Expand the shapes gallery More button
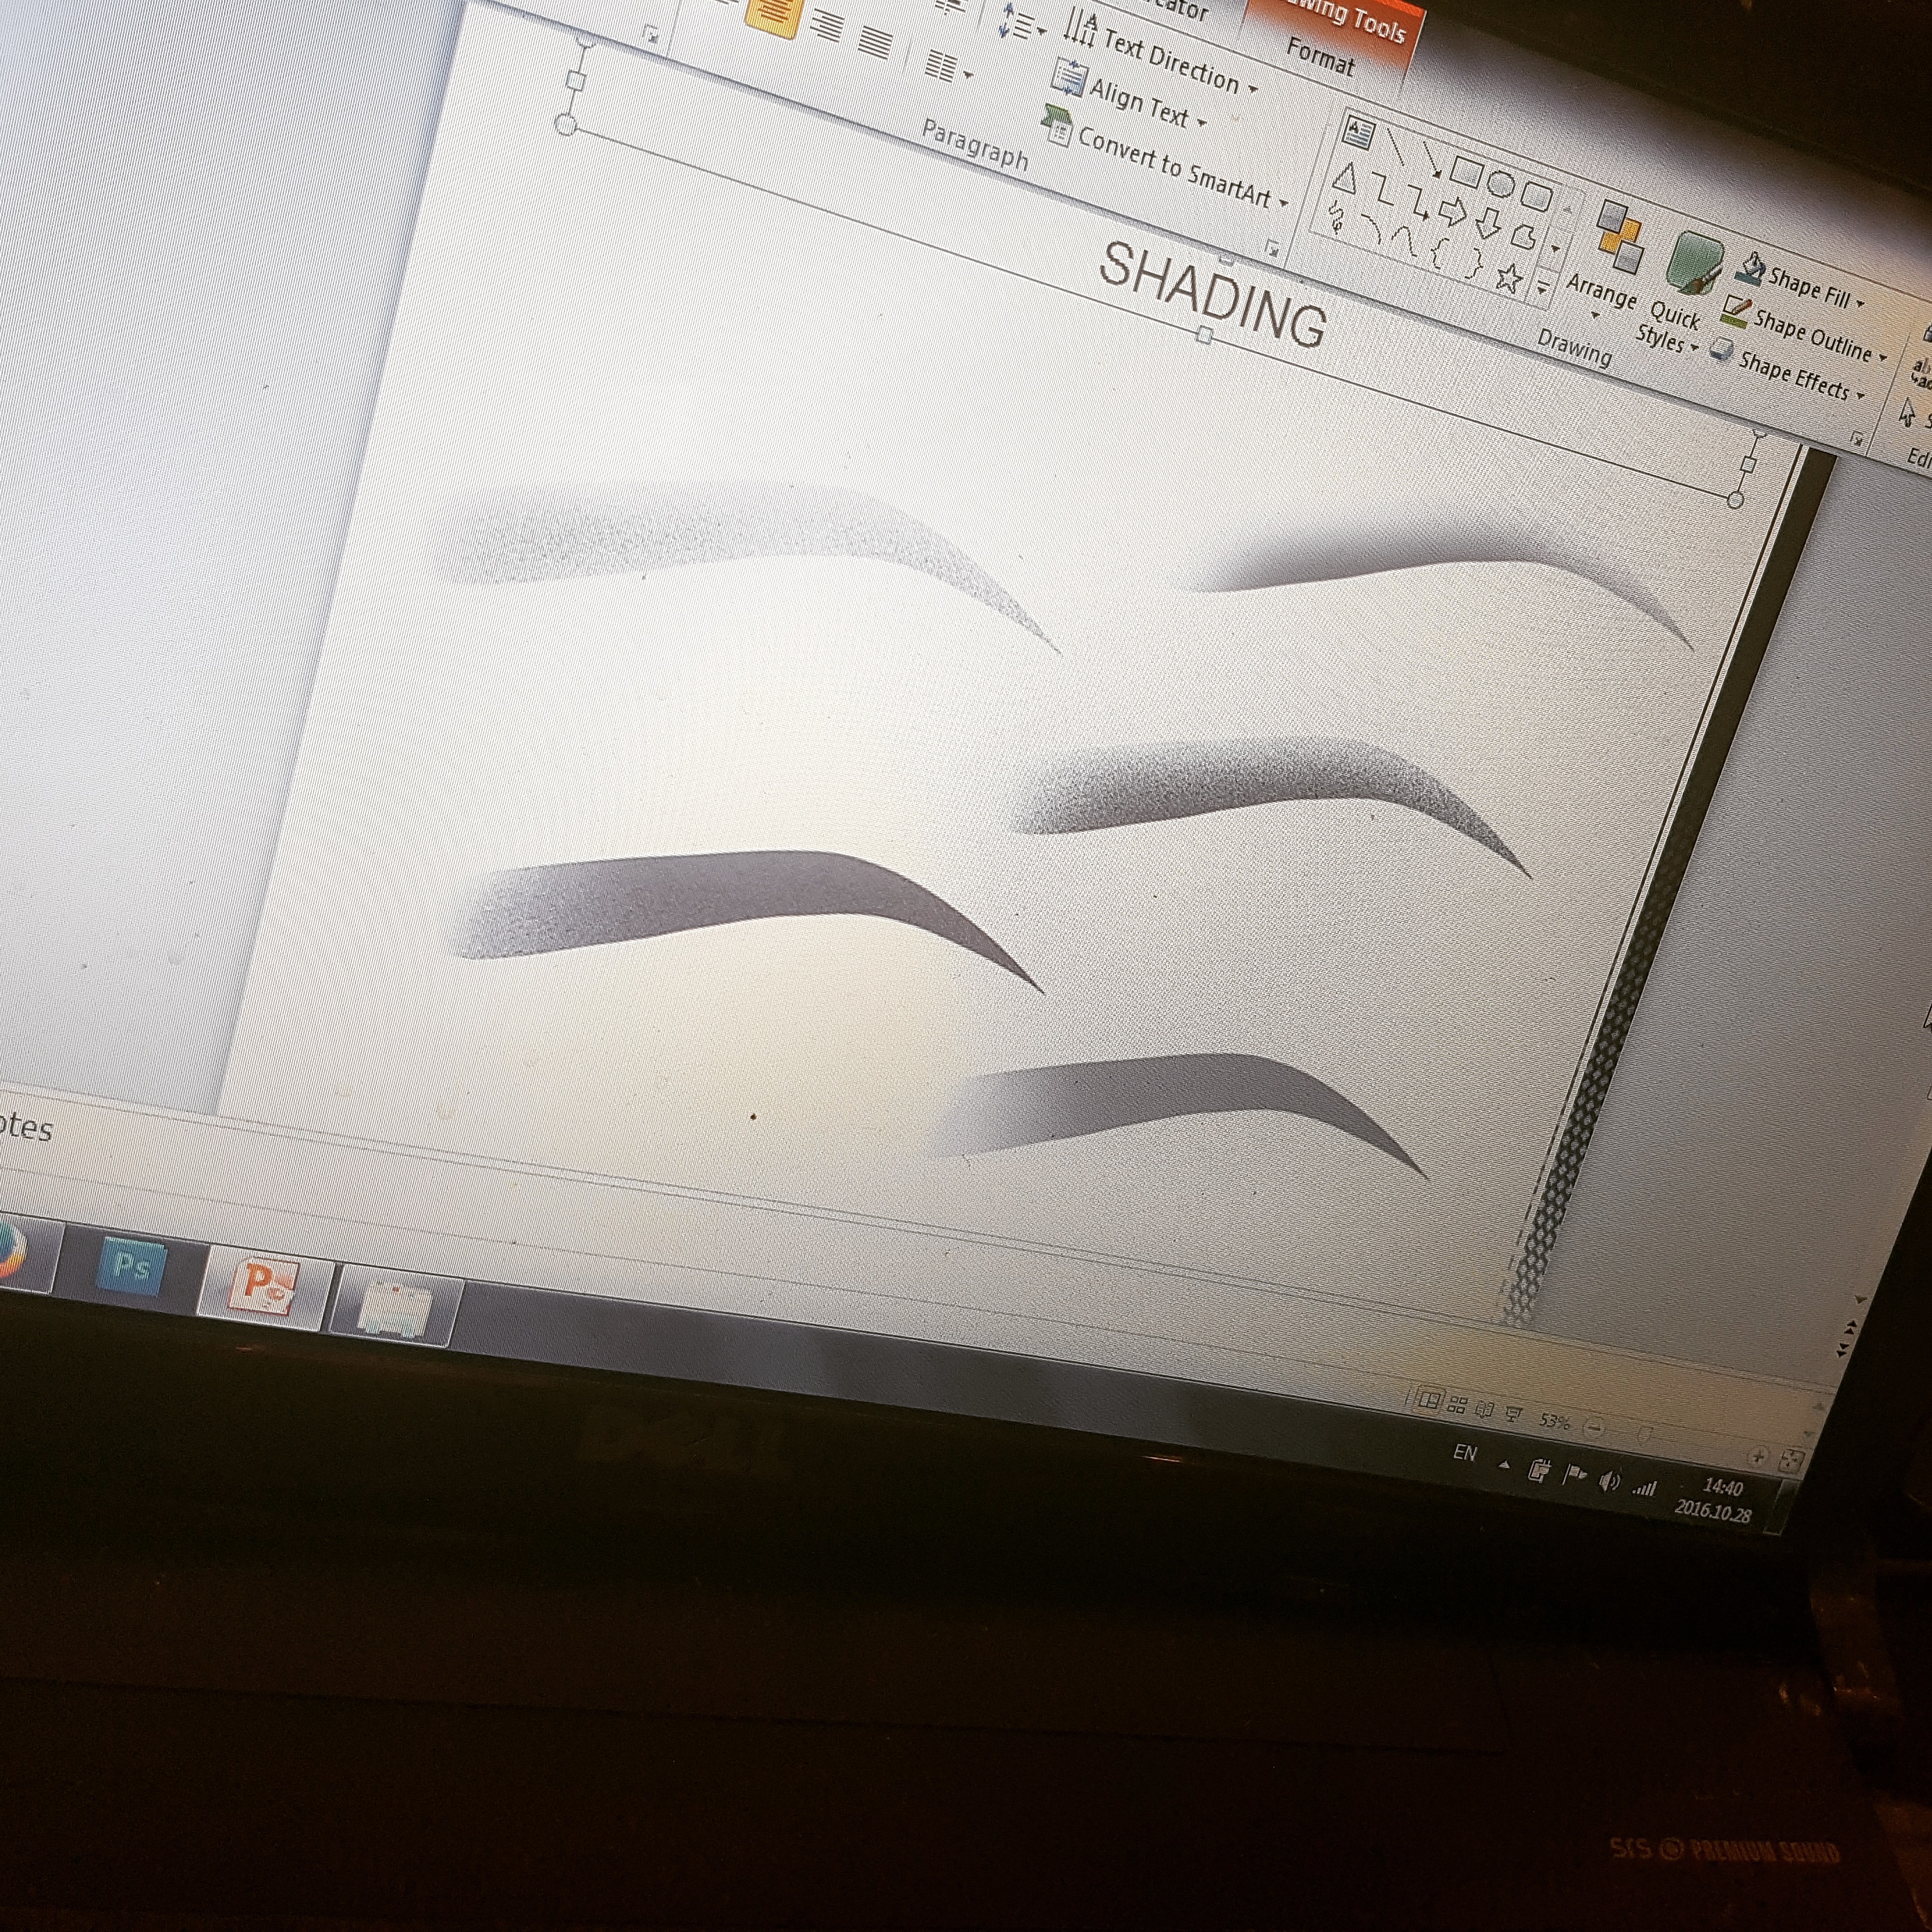 click(1542, 288)
